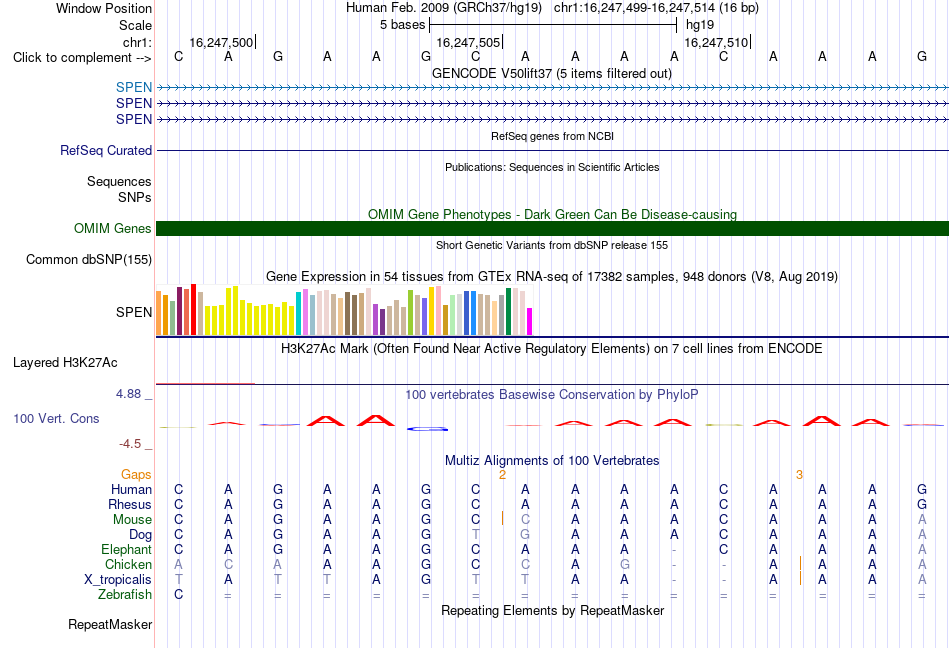Click the 'hg19' label on scale row

pyautogui.click(x=700, y=25)
